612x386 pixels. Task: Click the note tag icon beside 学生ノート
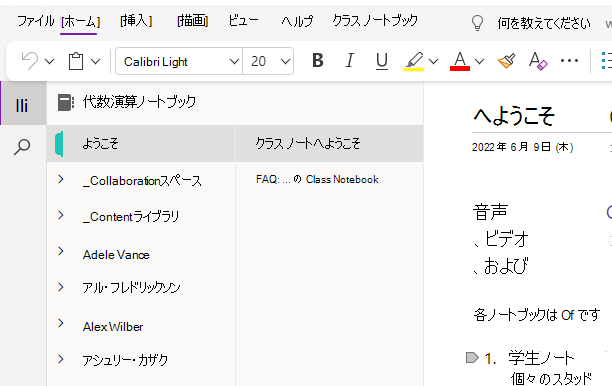point(472,358)
